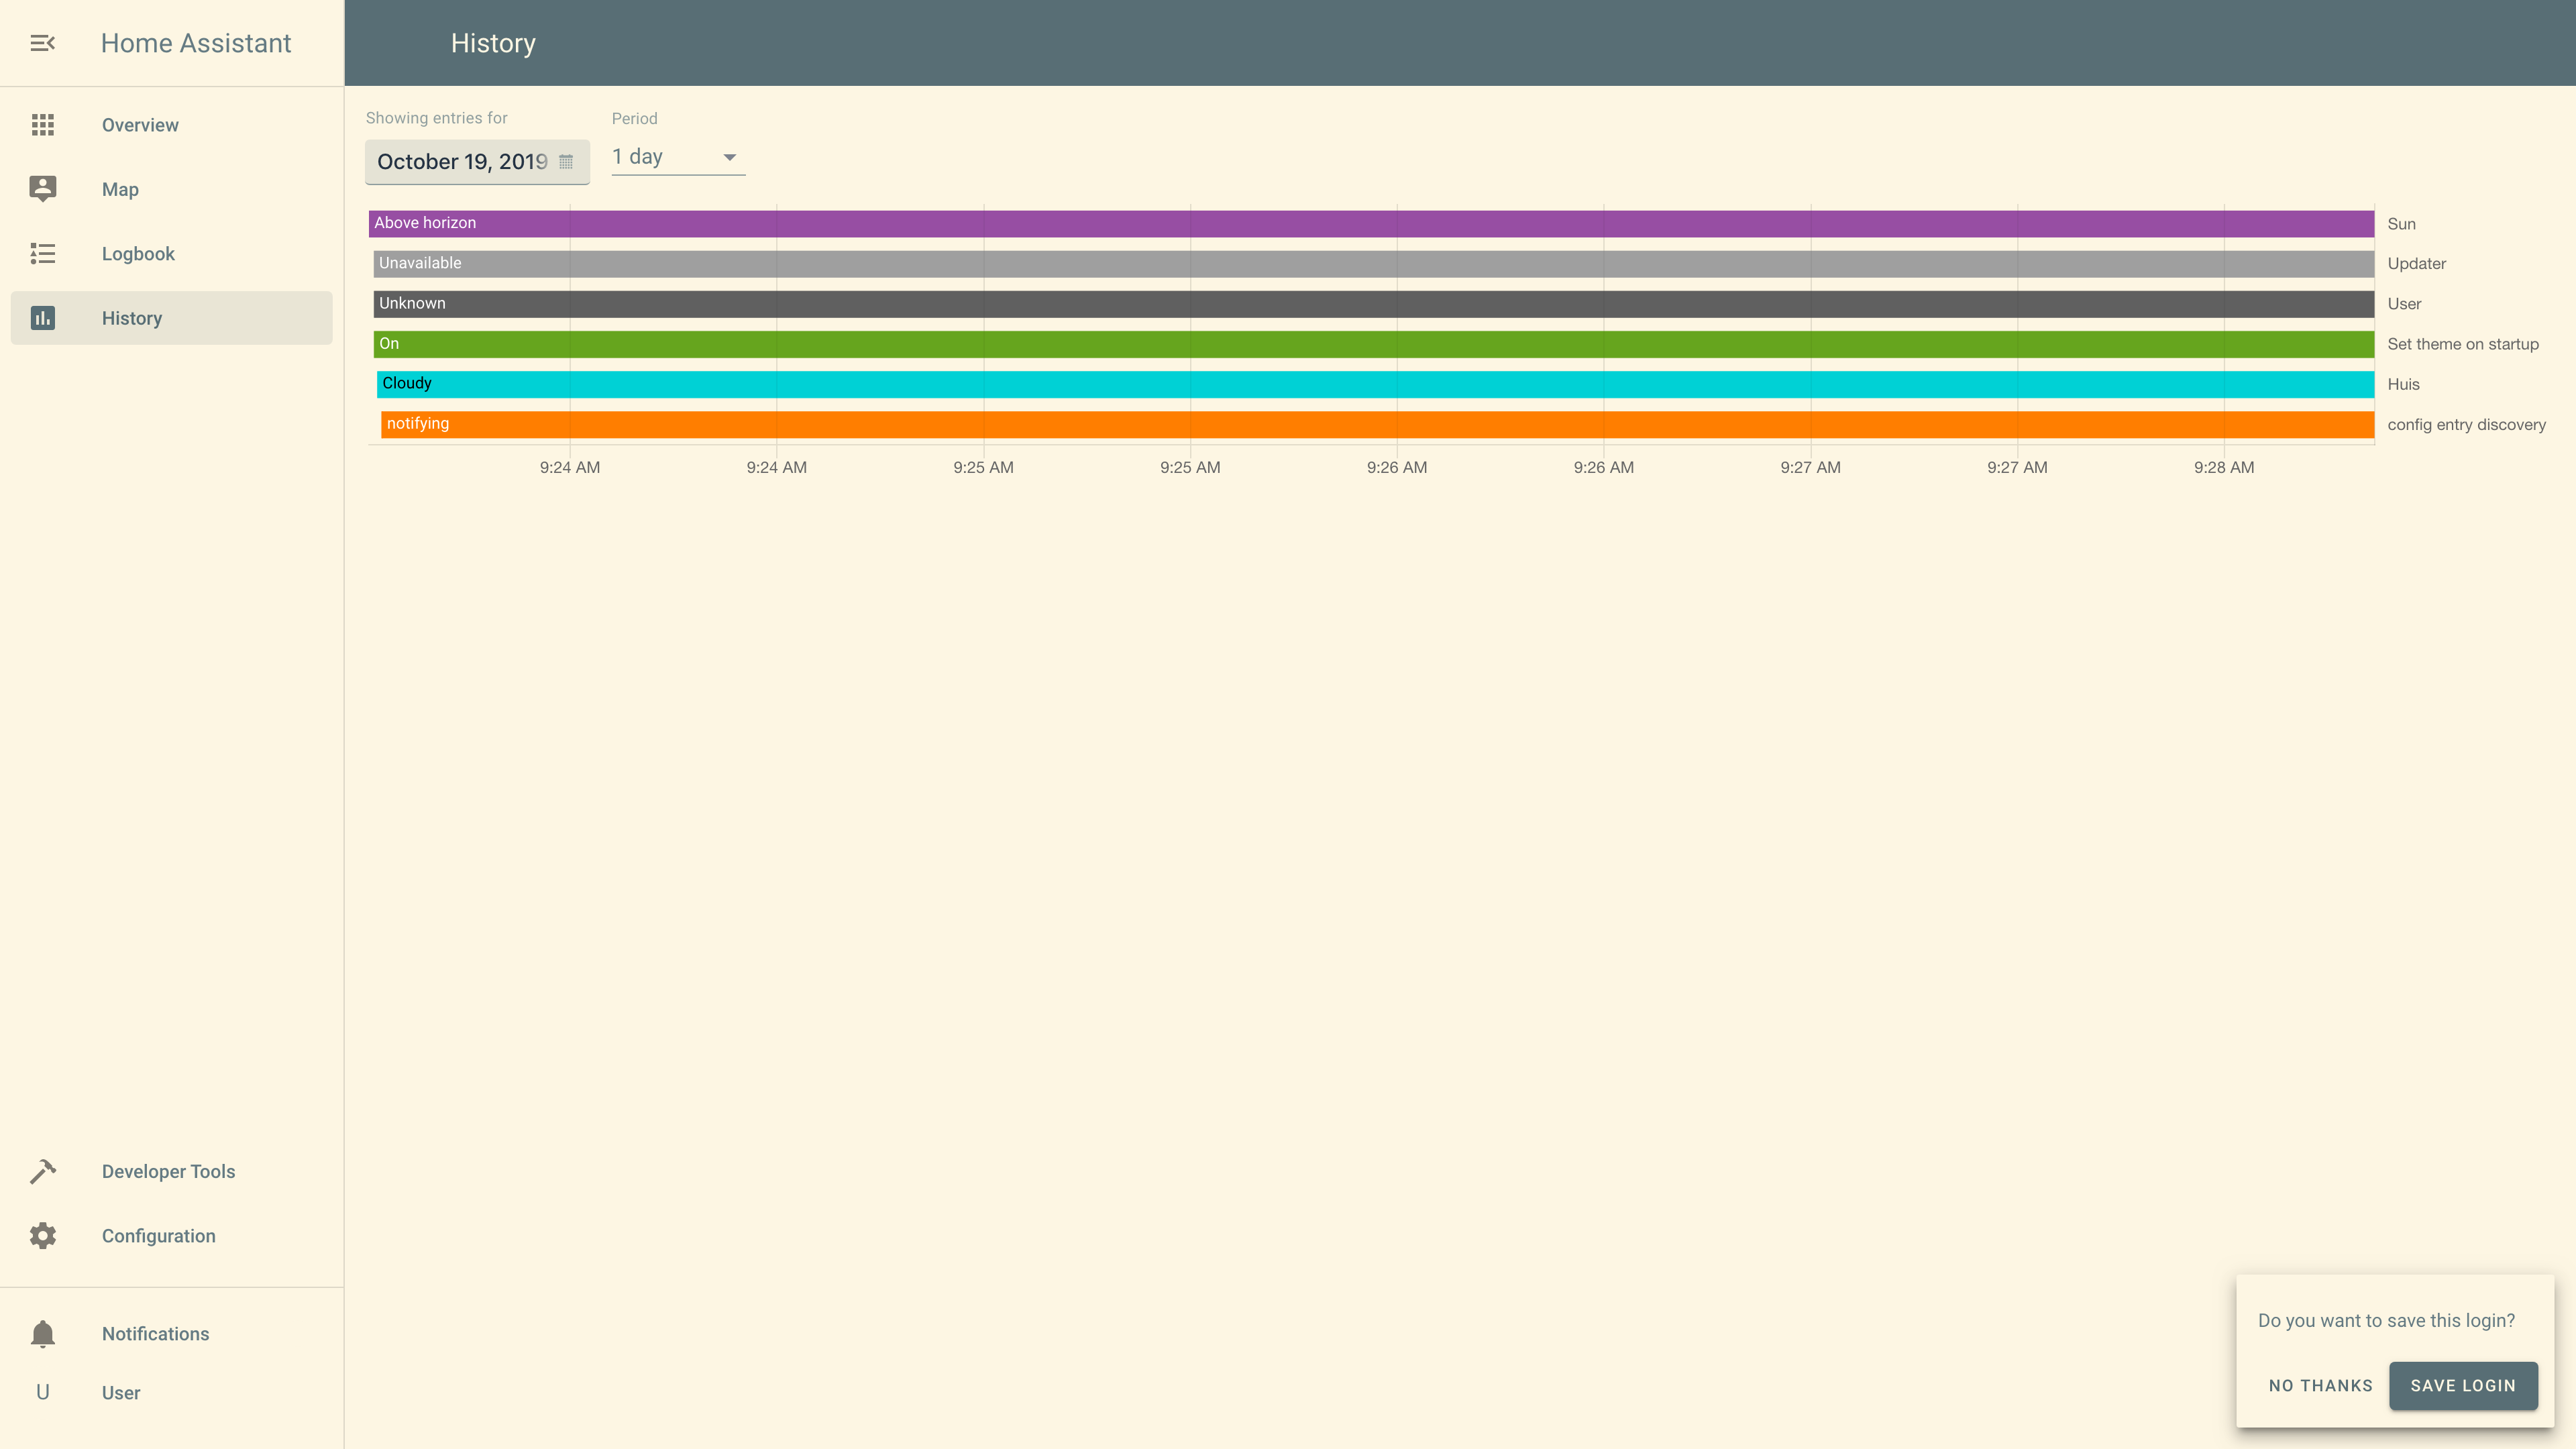This screenshot has width=2576, height=1449.
Task: Click the User avatar letter U
Action: point(42,1393)
